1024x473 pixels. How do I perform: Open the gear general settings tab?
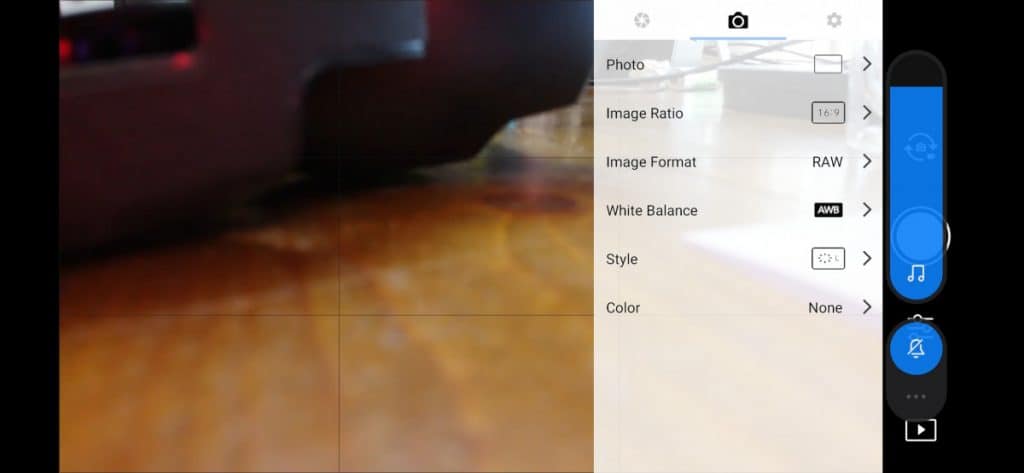pos(834,20)
